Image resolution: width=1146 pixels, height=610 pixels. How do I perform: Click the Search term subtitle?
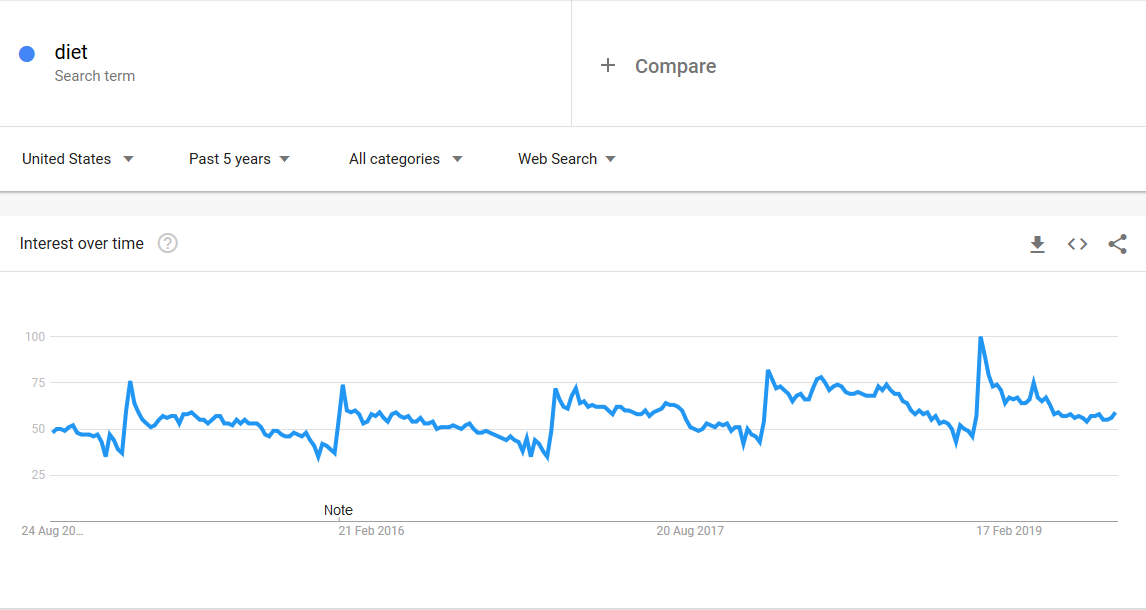tap(95, 76)
